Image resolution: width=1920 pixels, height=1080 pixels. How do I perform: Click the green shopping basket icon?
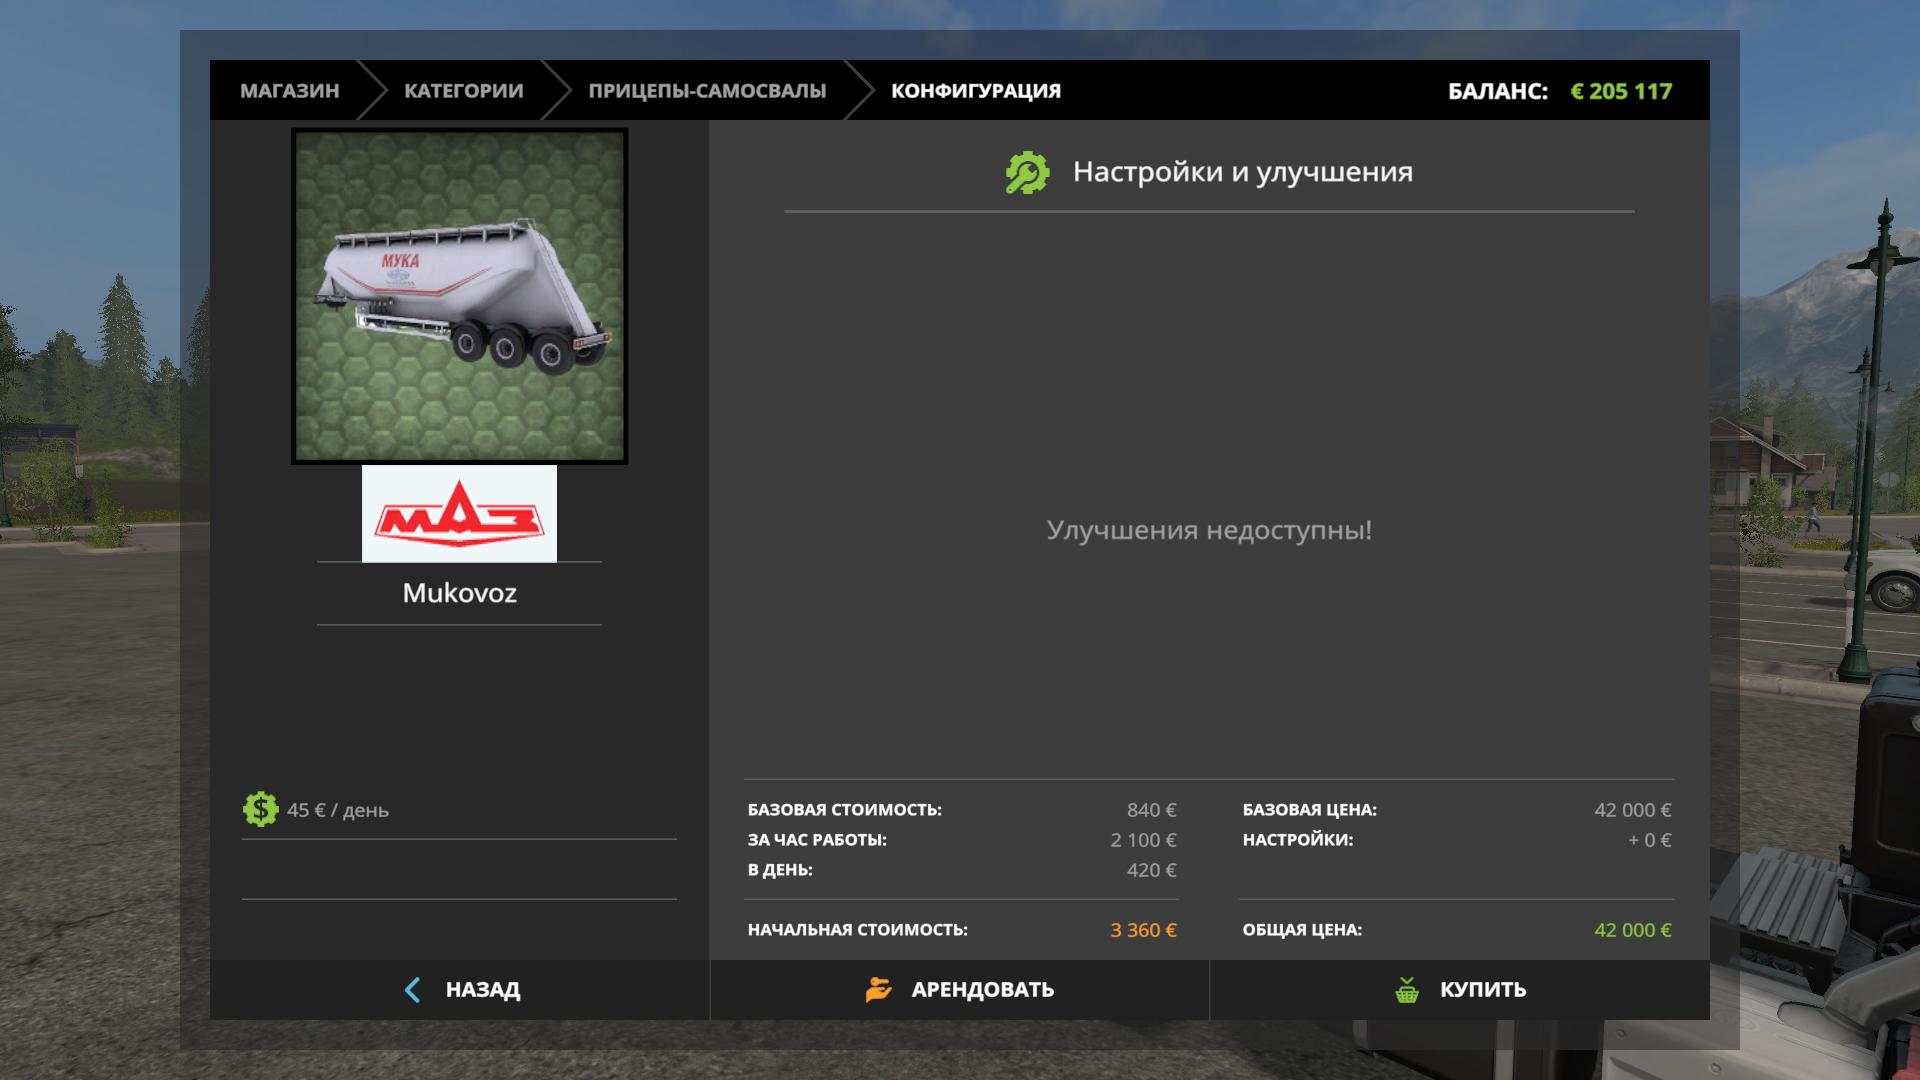[1406, 990]
